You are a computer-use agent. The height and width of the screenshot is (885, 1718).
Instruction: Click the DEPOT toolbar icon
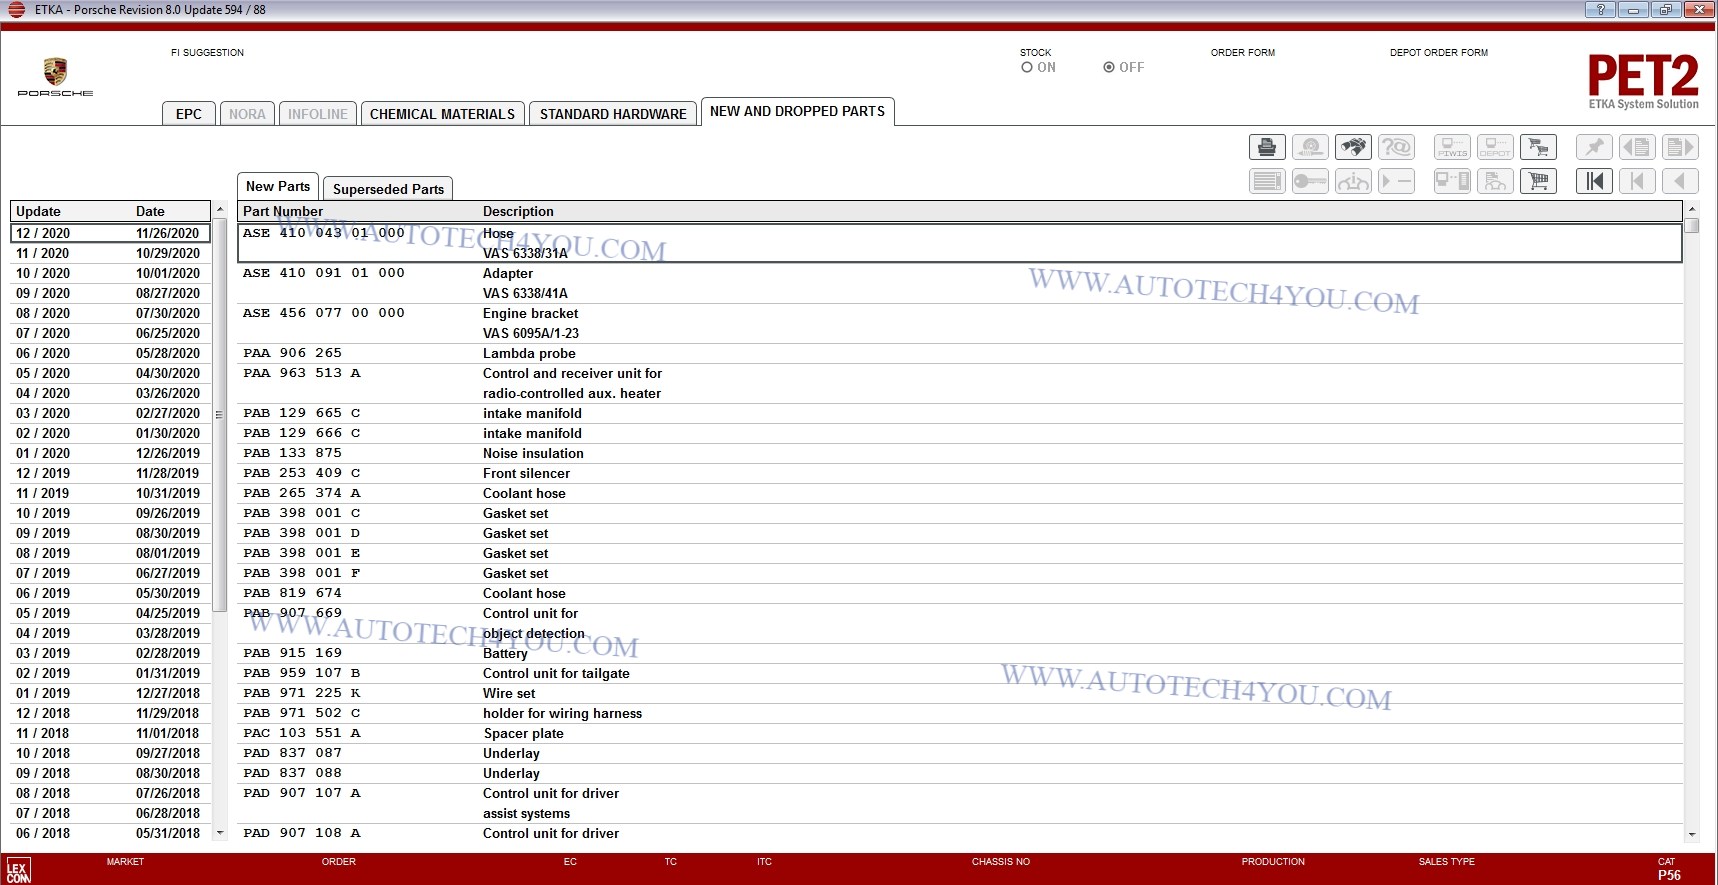pos(1495,148)
